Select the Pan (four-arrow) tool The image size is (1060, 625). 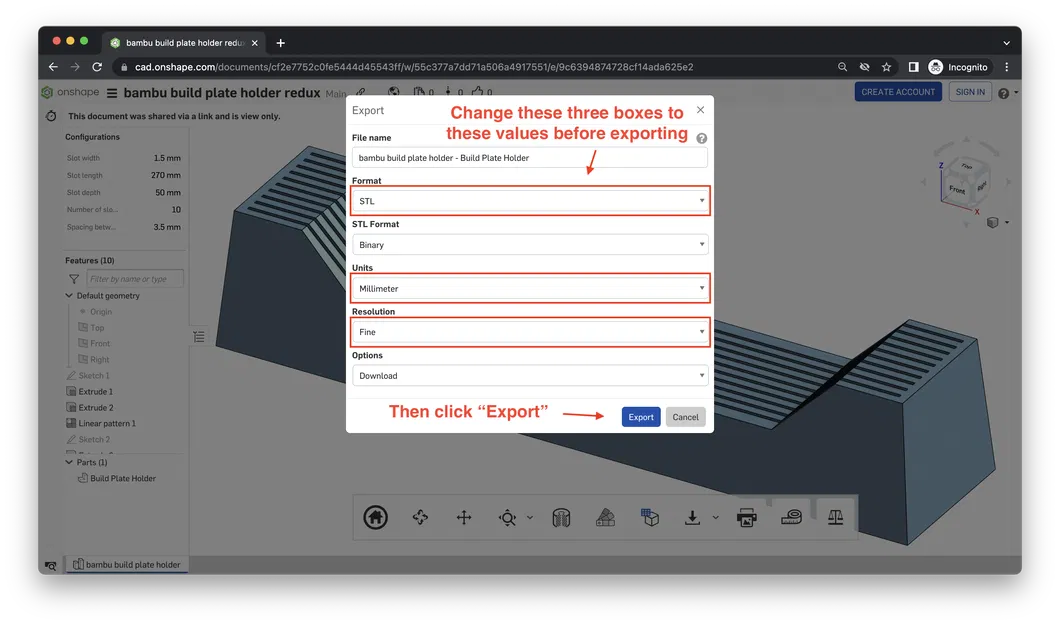click(464, 518)
